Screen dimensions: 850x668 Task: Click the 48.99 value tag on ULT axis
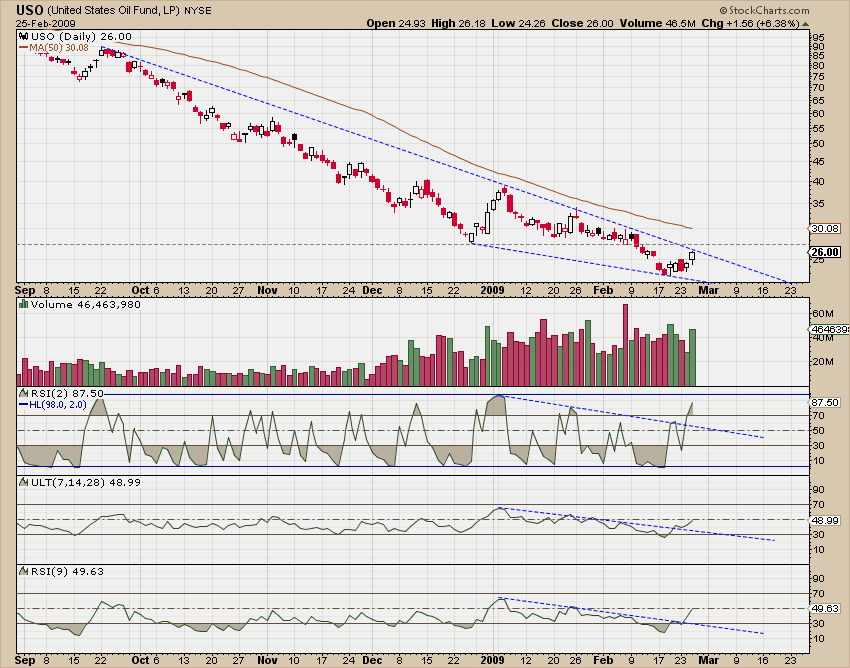pyautogui.click(x=825, y=520)
